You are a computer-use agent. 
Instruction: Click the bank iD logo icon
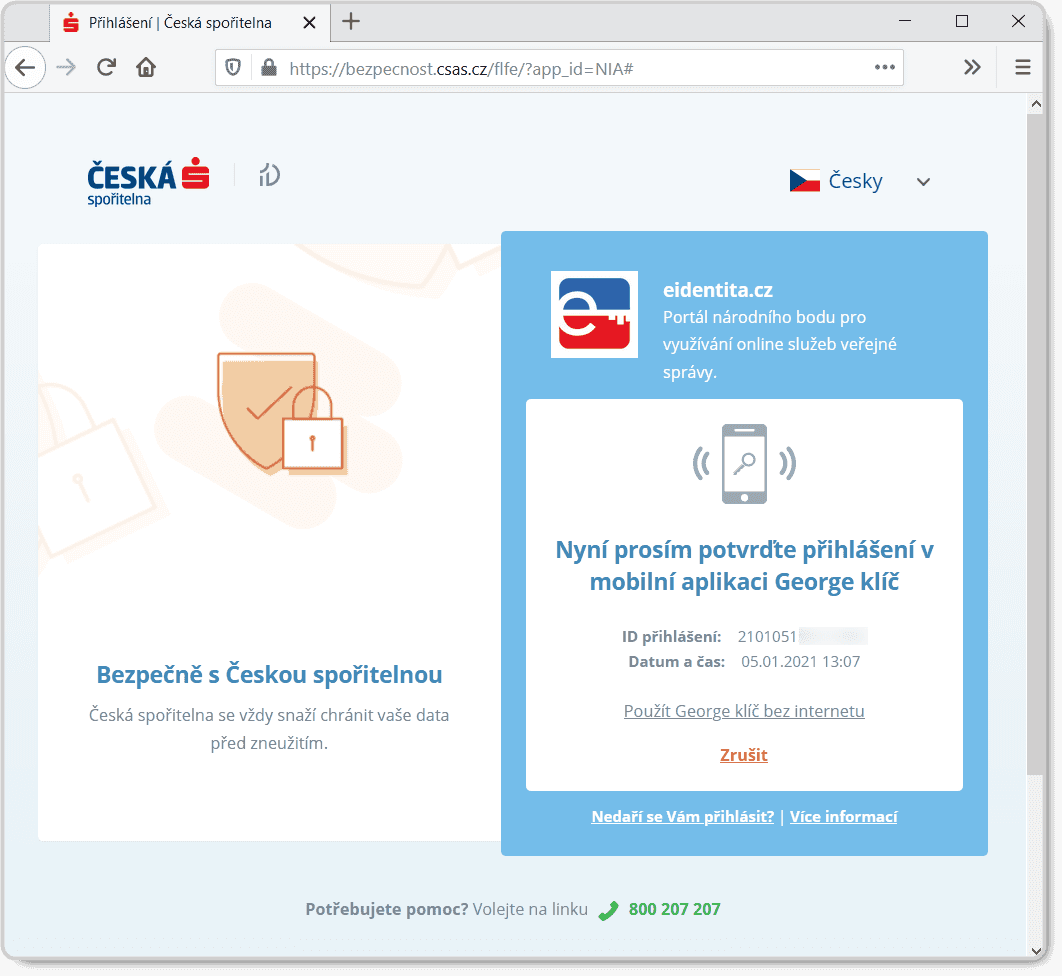[x=270, y=175]
